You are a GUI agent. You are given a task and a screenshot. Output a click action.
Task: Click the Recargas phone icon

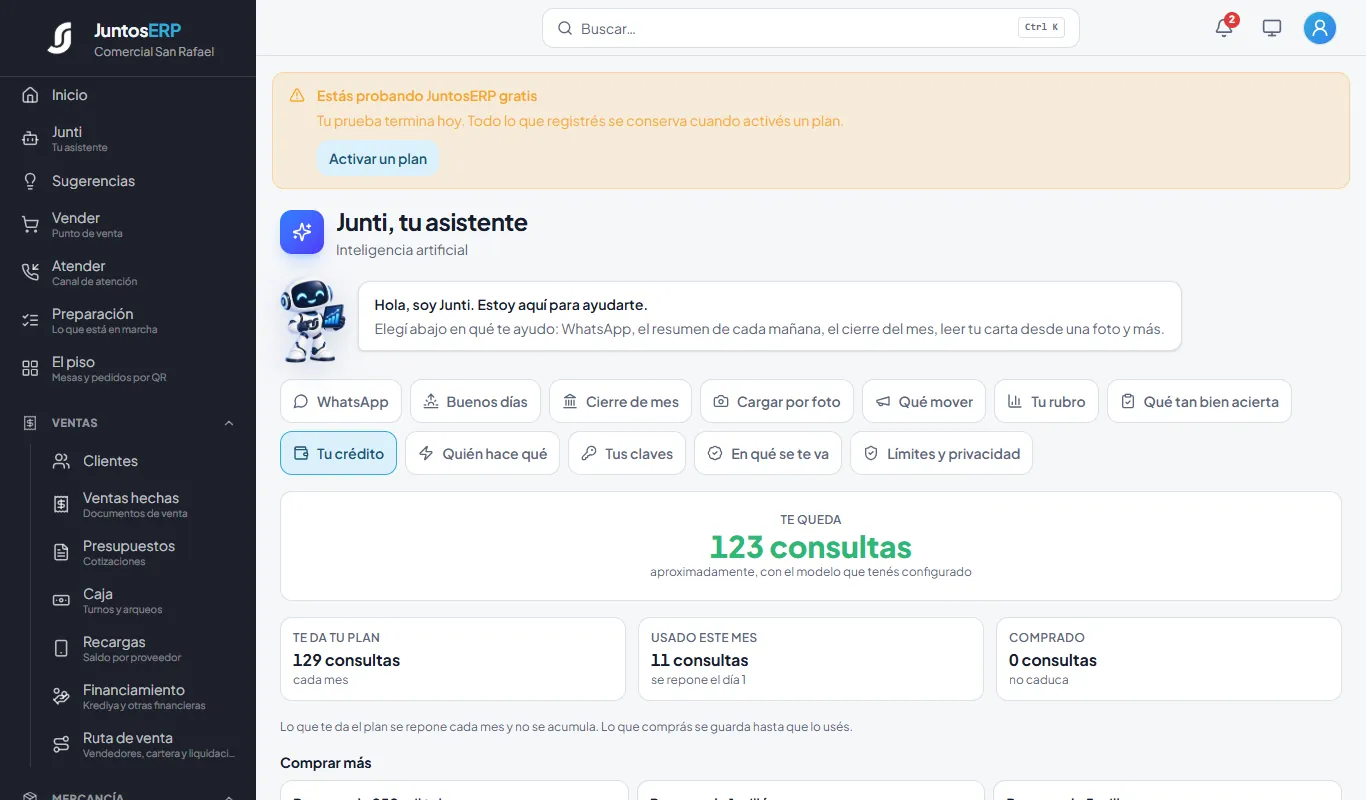61,649
